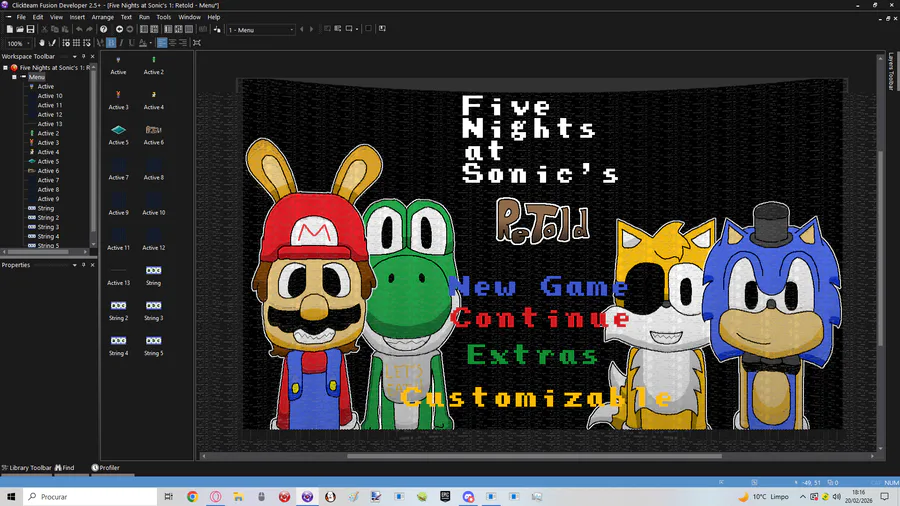Select the String 2 object icon
The height and width of the screenshot is (506, 900).
coord(118,305)
